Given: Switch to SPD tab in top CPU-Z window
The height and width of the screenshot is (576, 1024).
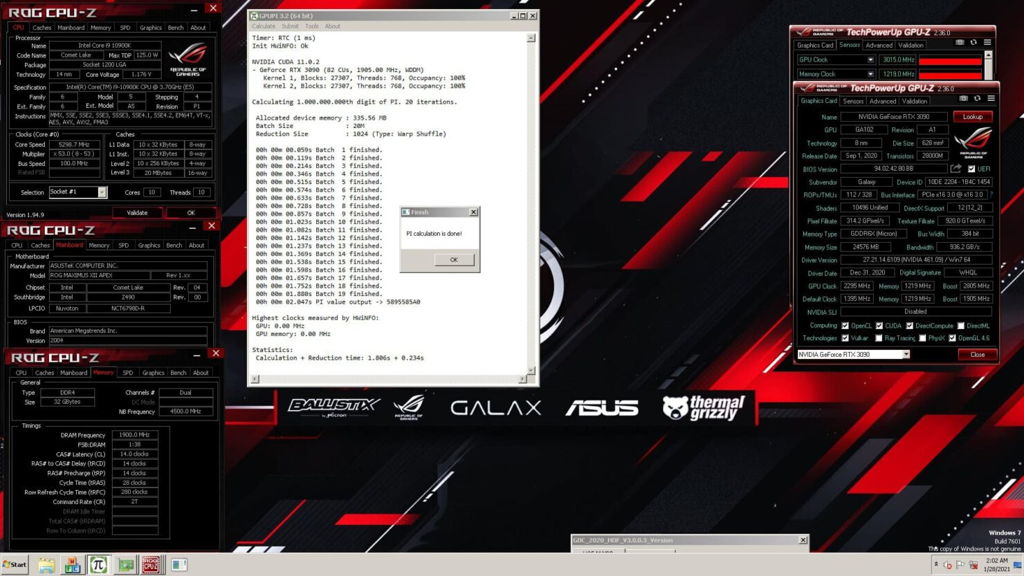Looking at the screenshot, I should pos(125,27).
